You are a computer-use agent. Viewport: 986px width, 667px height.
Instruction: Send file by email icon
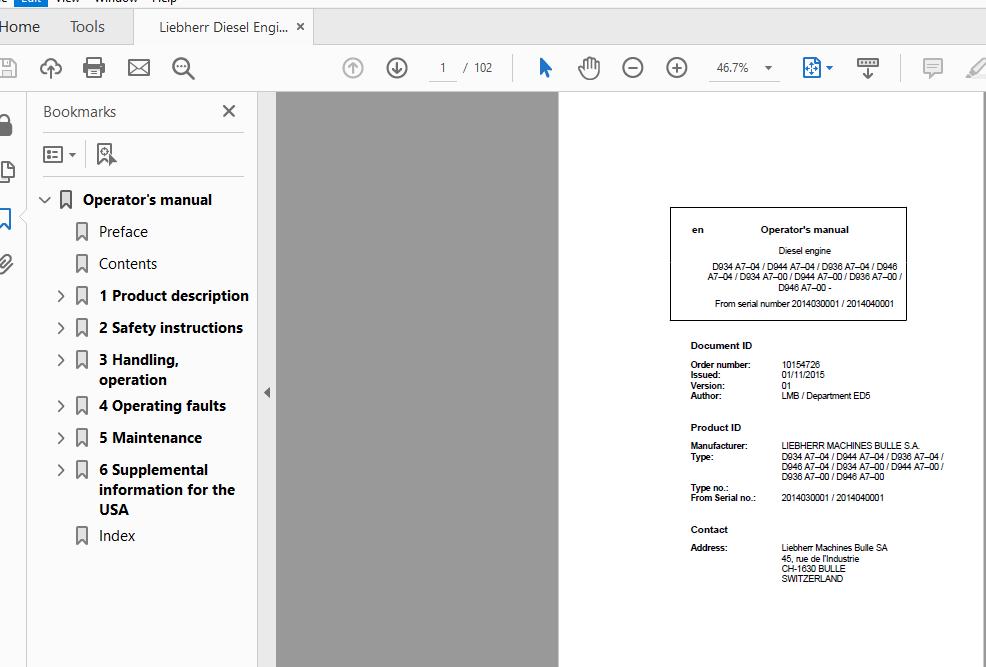pyautogui.click(x=139, y=68)
